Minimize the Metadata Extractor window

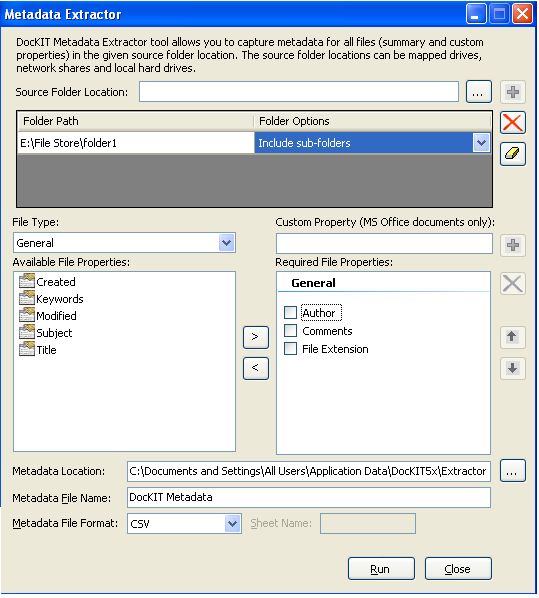coord(476,14)
